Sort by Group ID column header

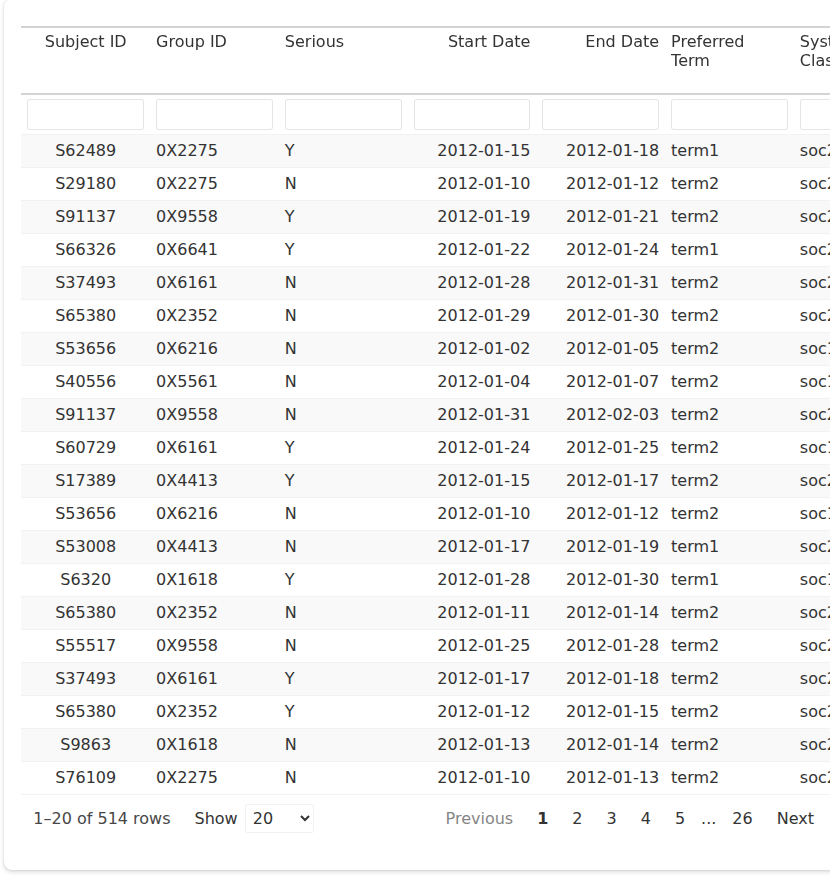pyautogui.click(x=191, y=42)
